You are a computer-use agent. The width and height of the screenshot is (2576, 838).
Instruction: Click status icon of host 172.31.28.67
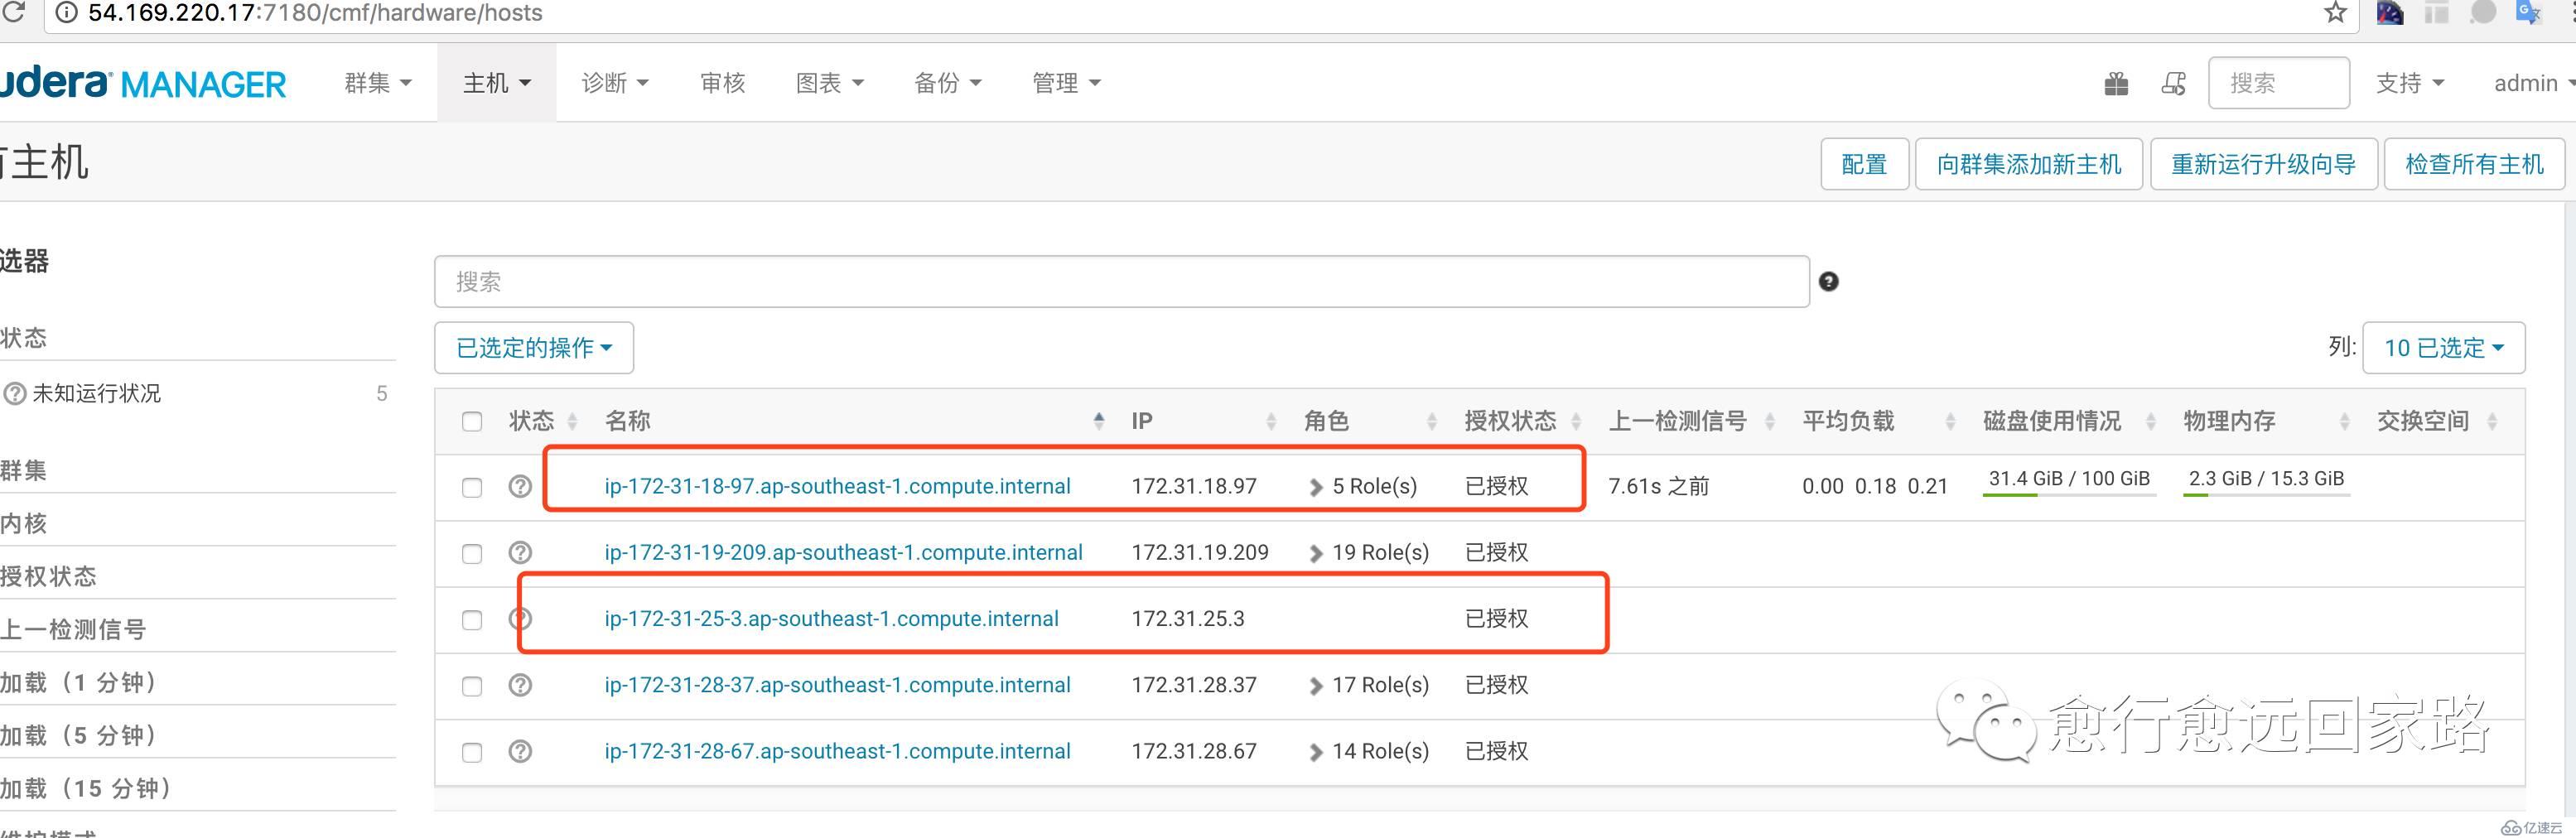click(x=520, y=751)
